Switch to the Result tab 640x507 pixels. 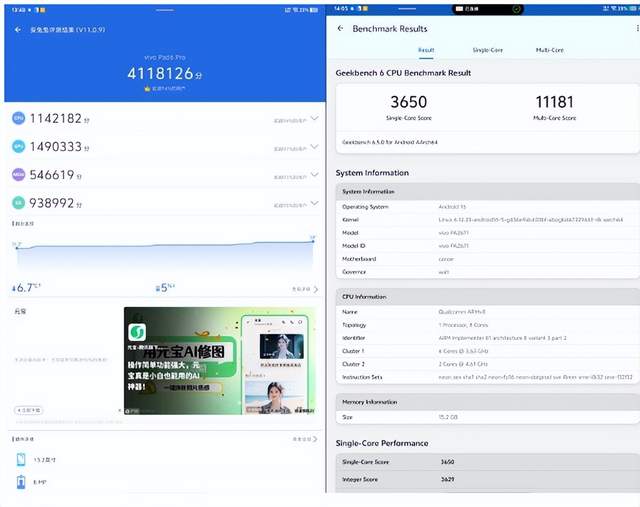tap(426, 50)
